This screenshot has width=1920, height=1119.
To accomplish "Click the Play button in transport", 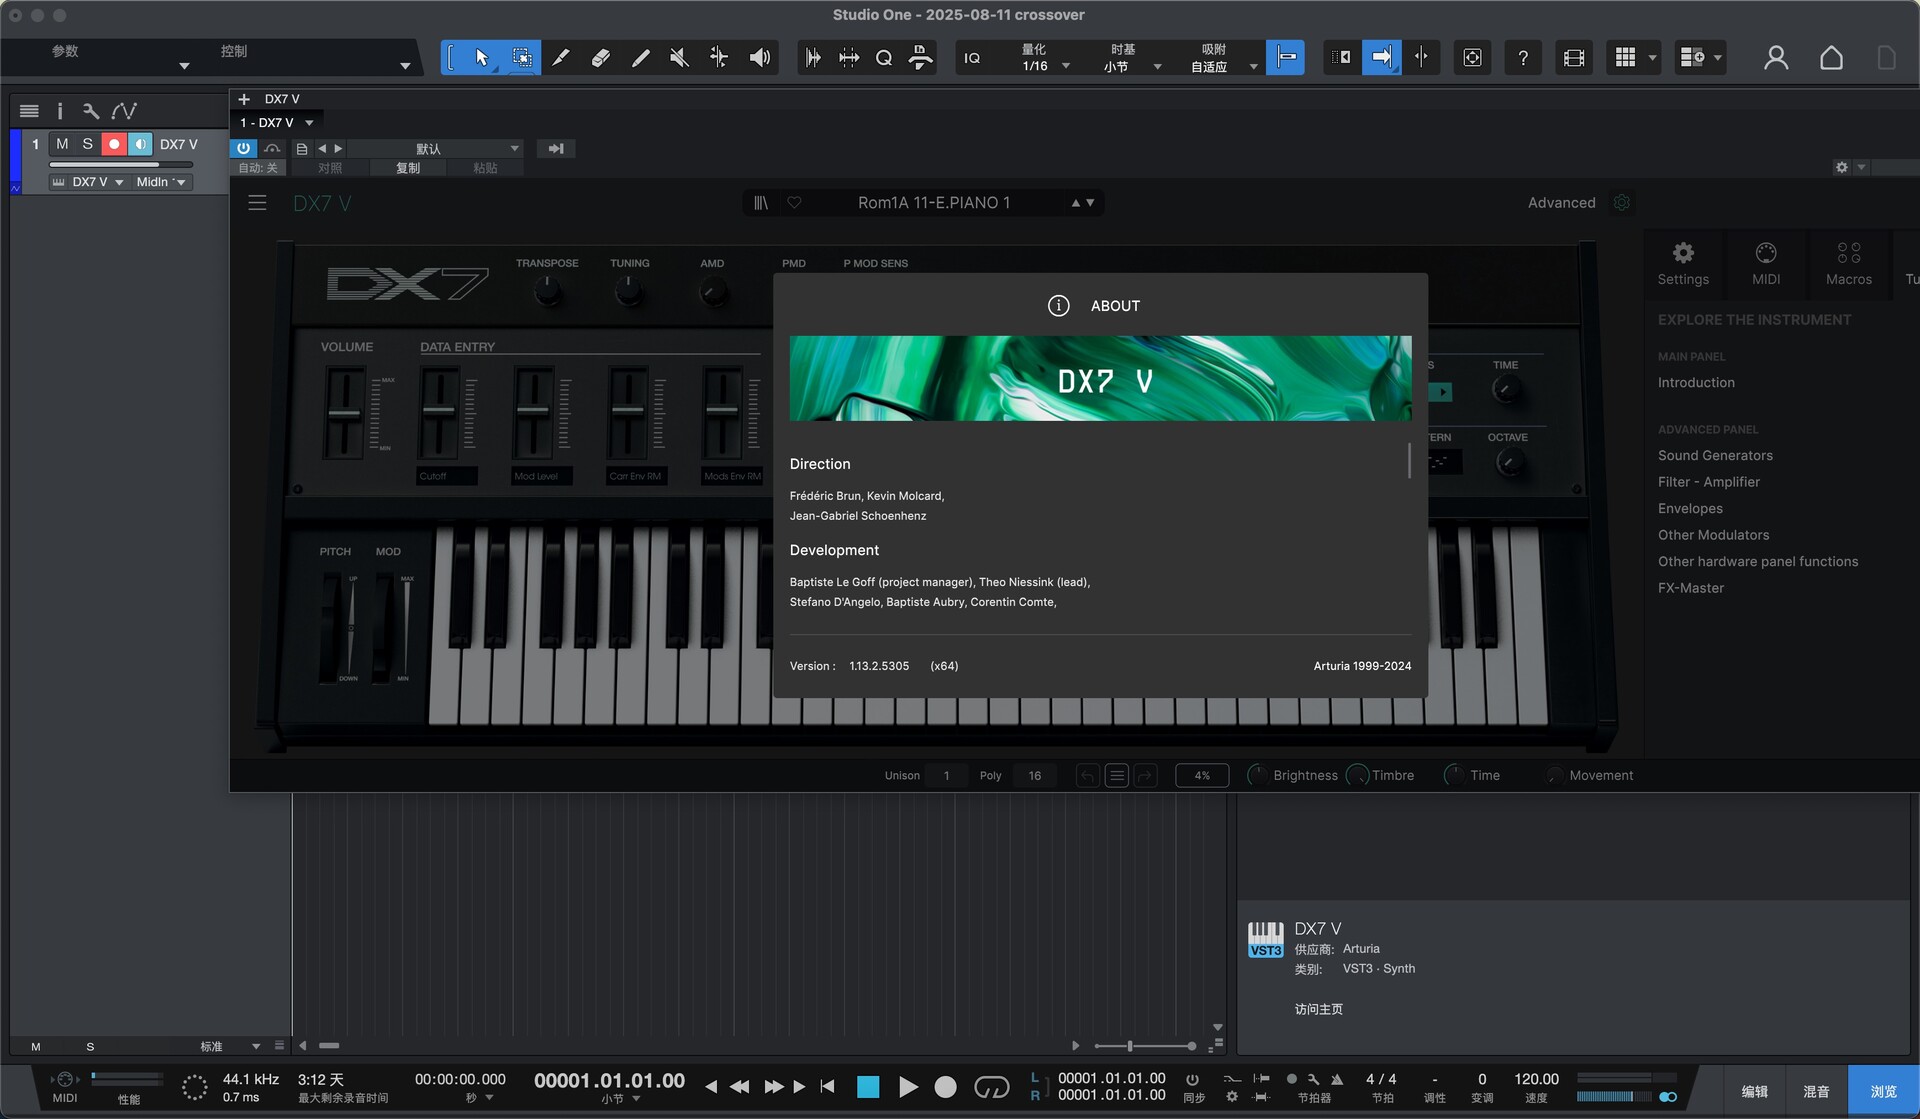I will pos(908,1087).
